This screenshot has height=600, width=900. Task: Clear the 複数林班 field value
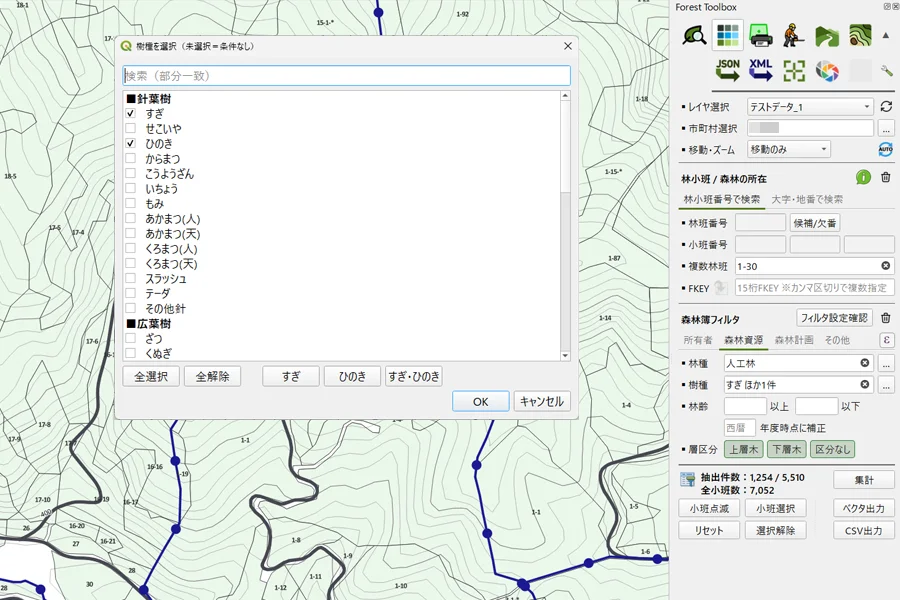(x=886, y=266)
